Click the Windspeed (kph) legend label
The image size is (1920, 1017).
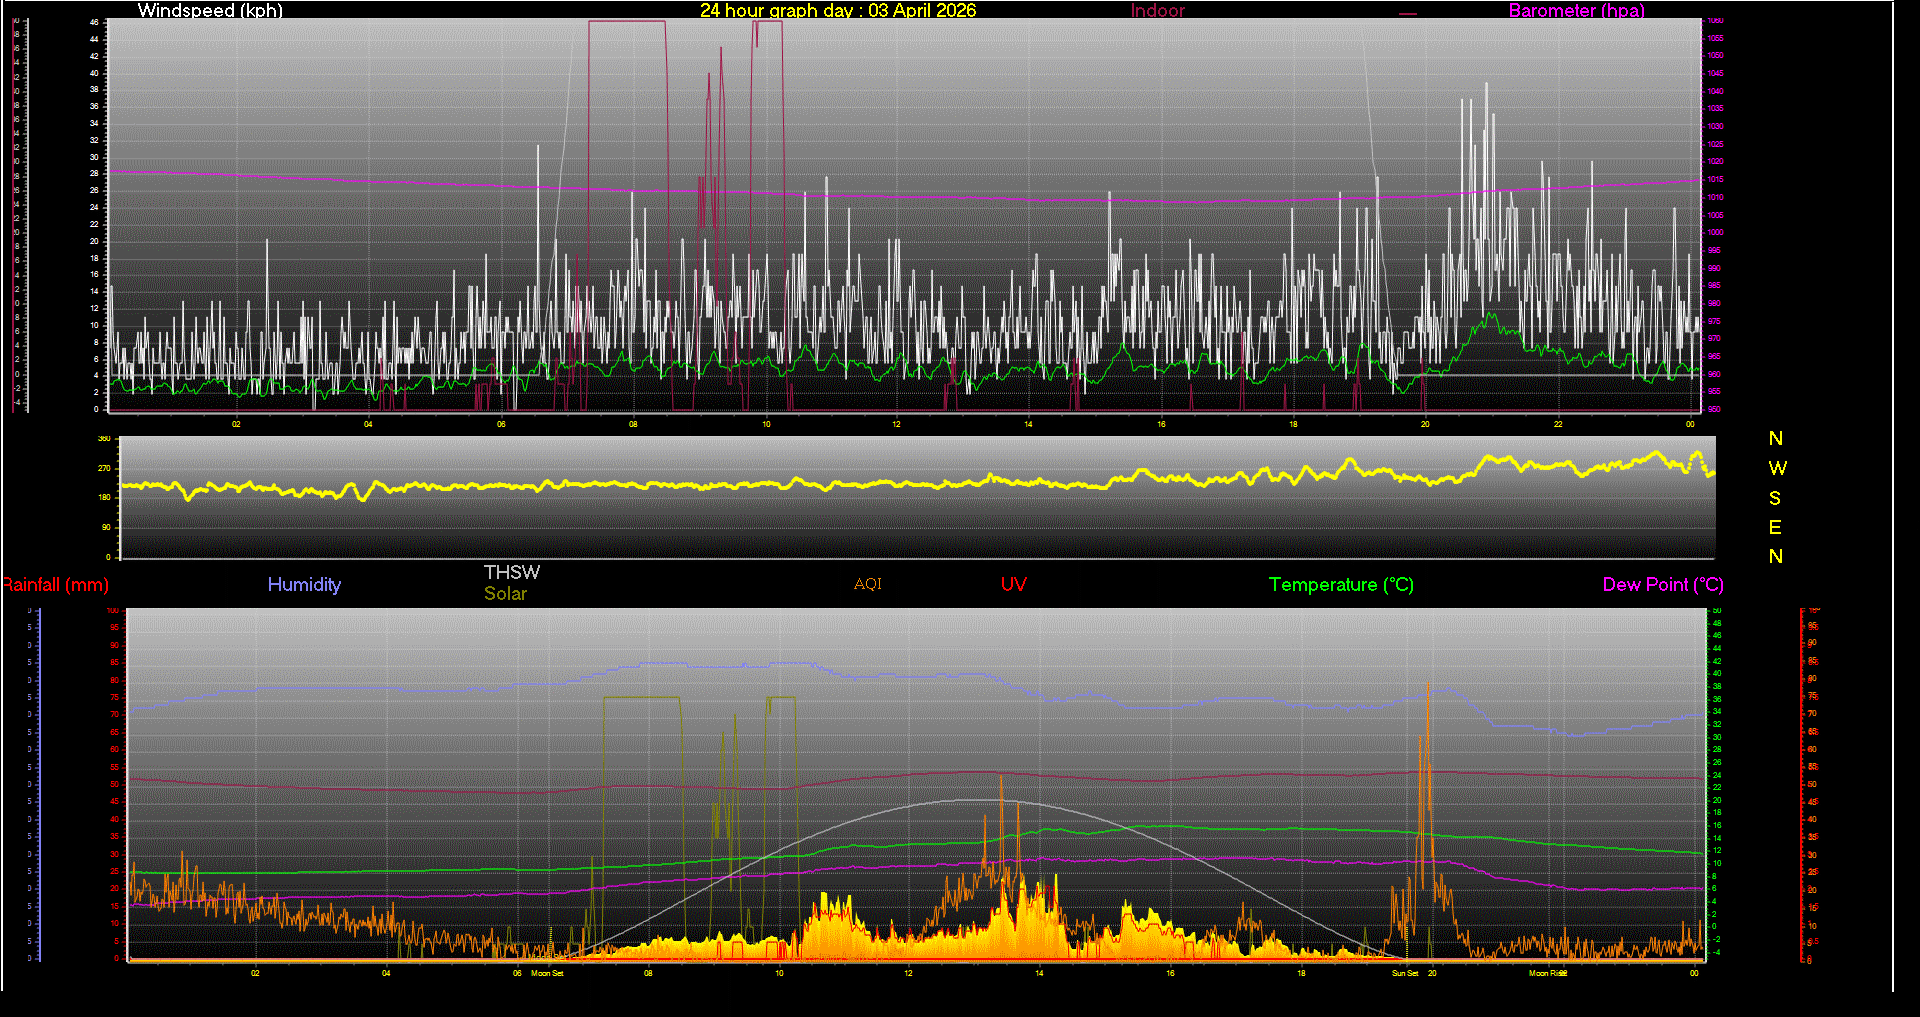tap(210, 11)
